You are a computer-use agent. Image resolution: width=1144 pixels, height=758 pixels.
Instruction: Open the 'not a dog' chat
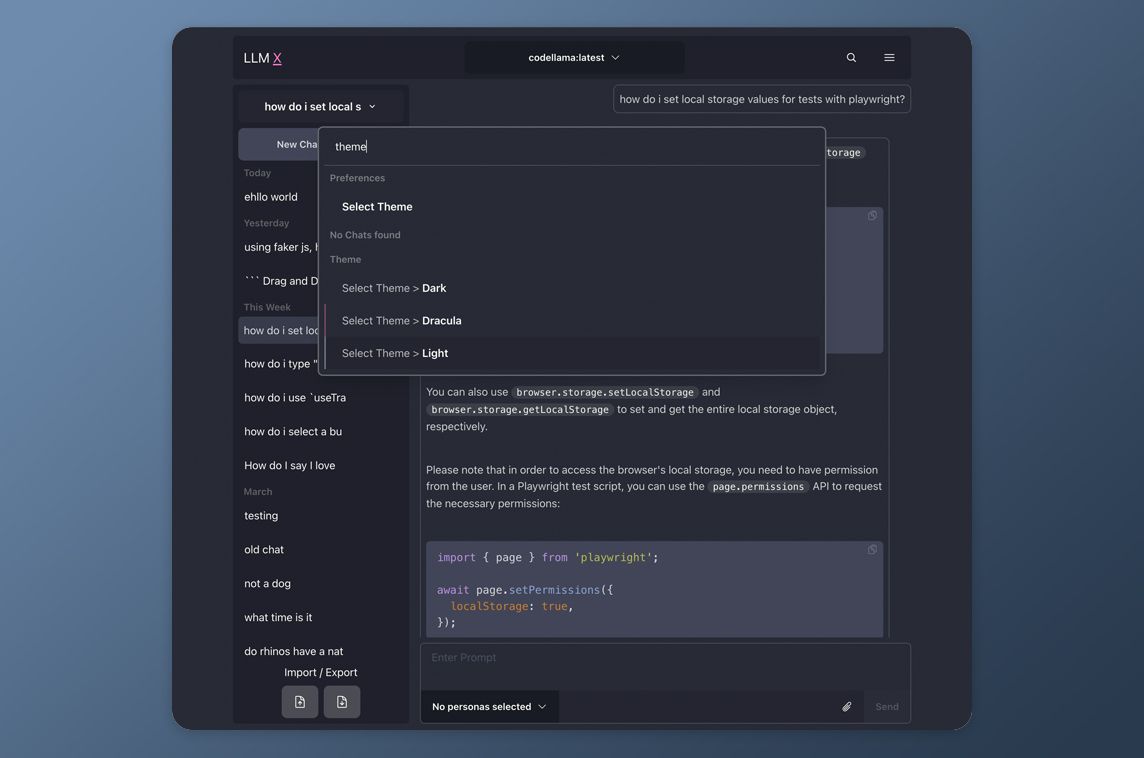[320, 584]
